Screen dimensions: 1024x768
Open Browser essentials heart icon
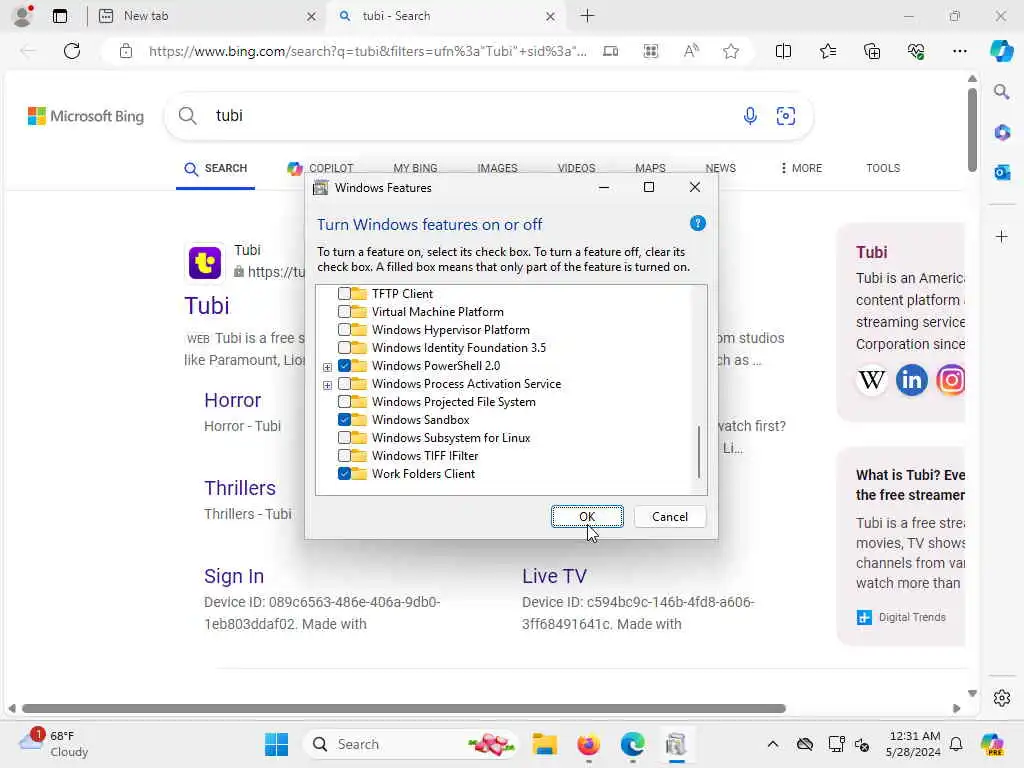pyautogui.click(x=916, y=51)
